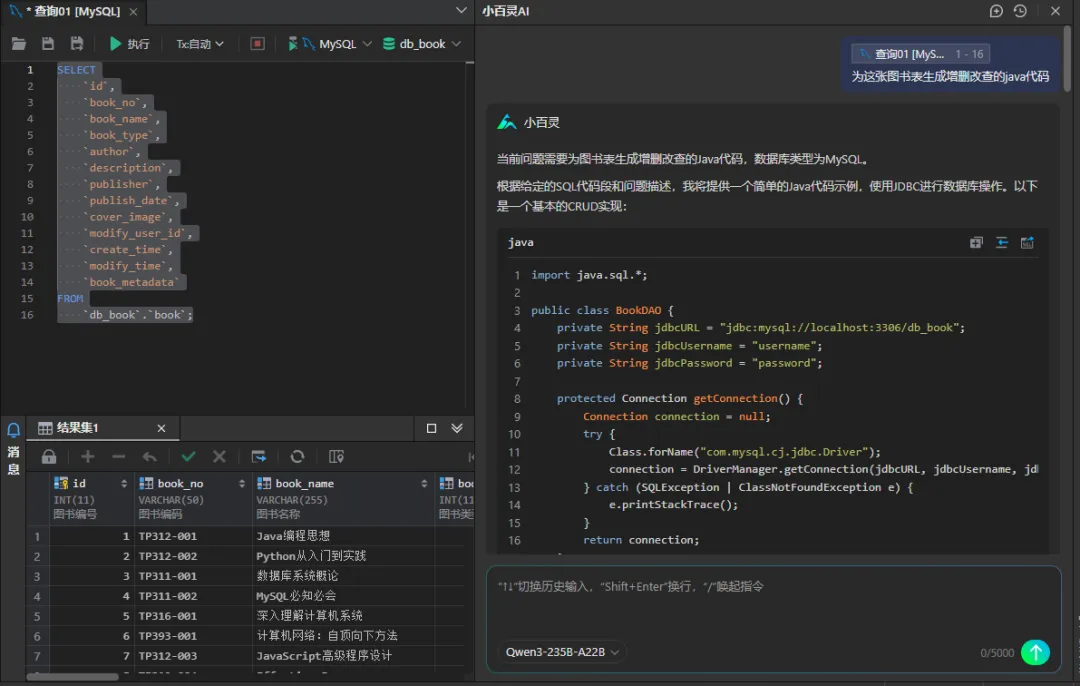The height and width of the screenshot is (686, 1080).
Task: Toggle the result set lock
Action: 48,457
